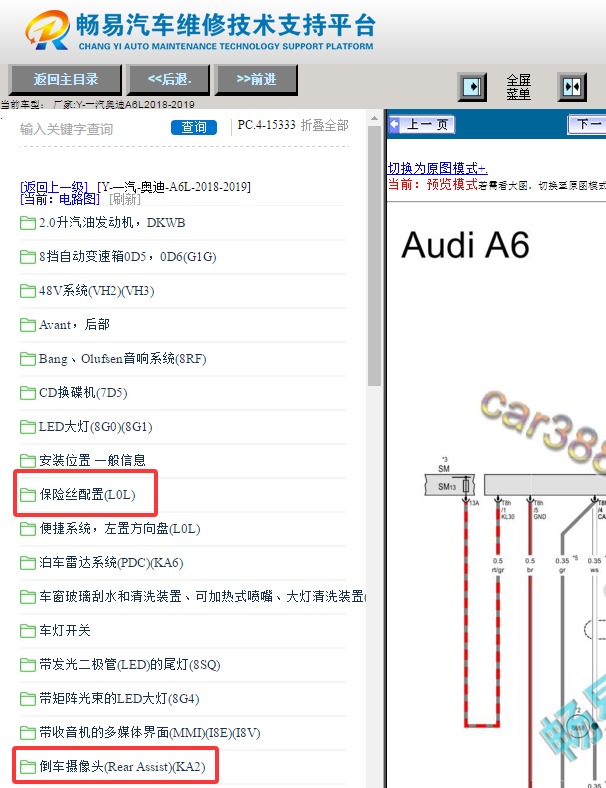Go forward with the >>前进 button

[256, 79]
